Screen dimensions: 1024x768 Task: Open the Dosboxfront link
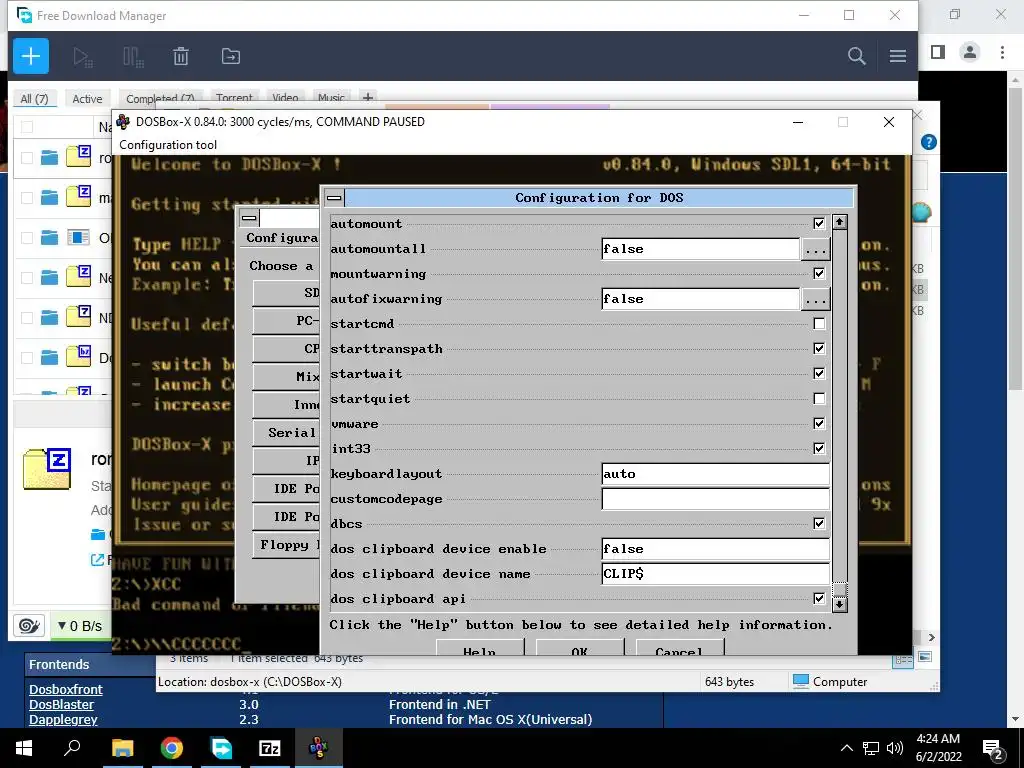point(66,689)
